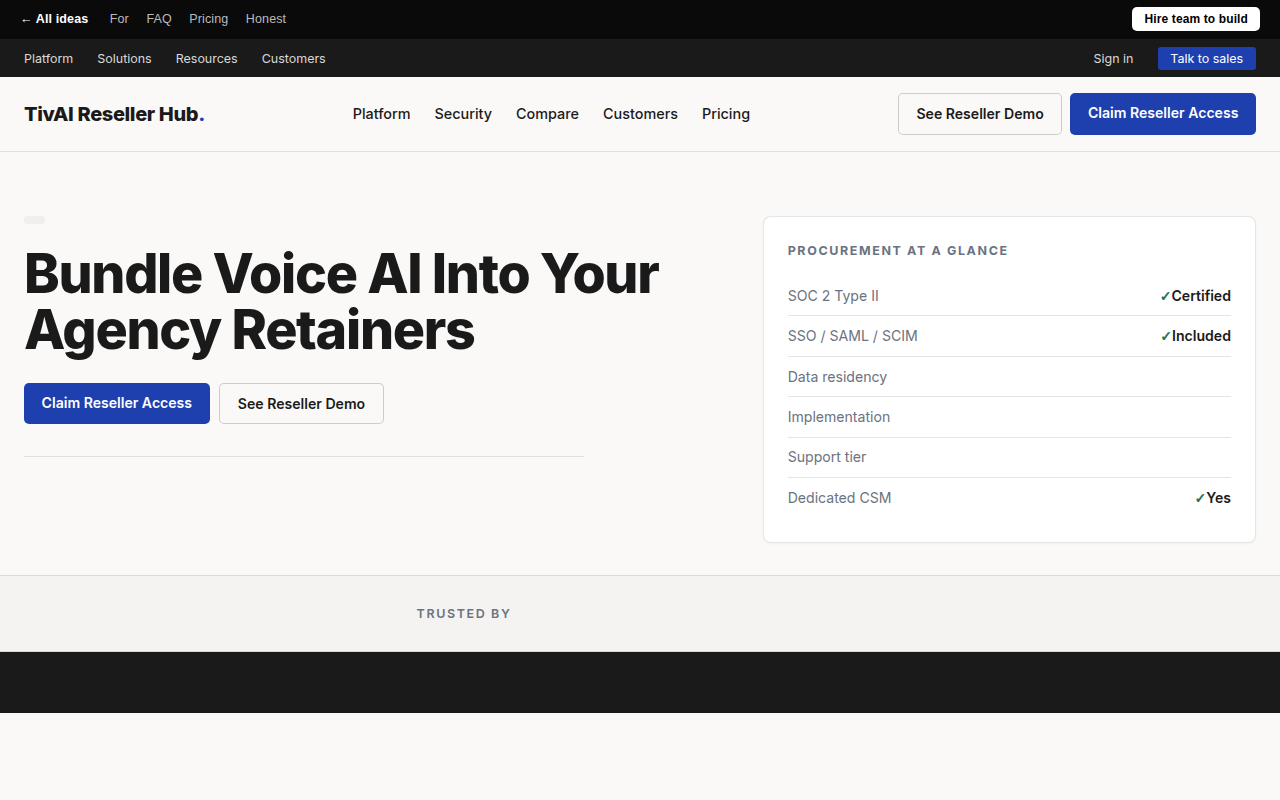Open Platform menu in dark nav bar
The width and height of the screenshot is (1280, 800).
pos(49,59)
